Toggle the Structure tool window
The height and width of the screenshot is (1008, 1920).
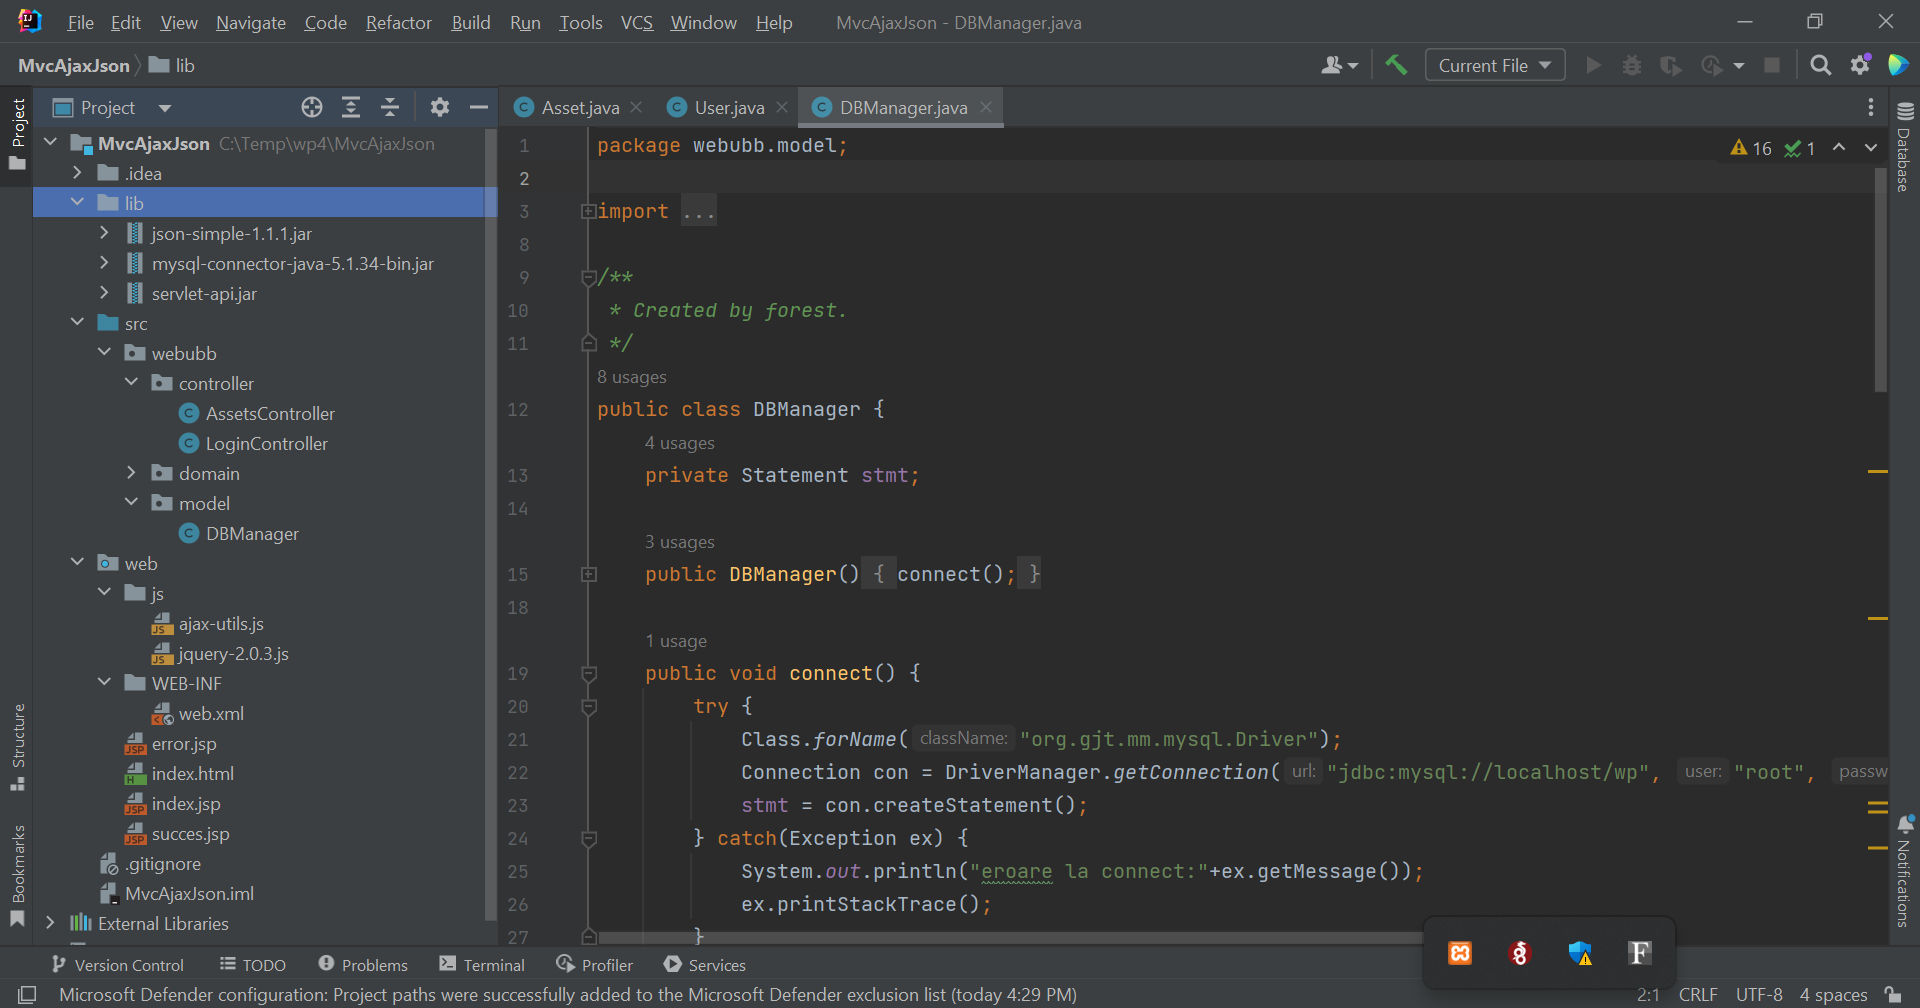18,745
